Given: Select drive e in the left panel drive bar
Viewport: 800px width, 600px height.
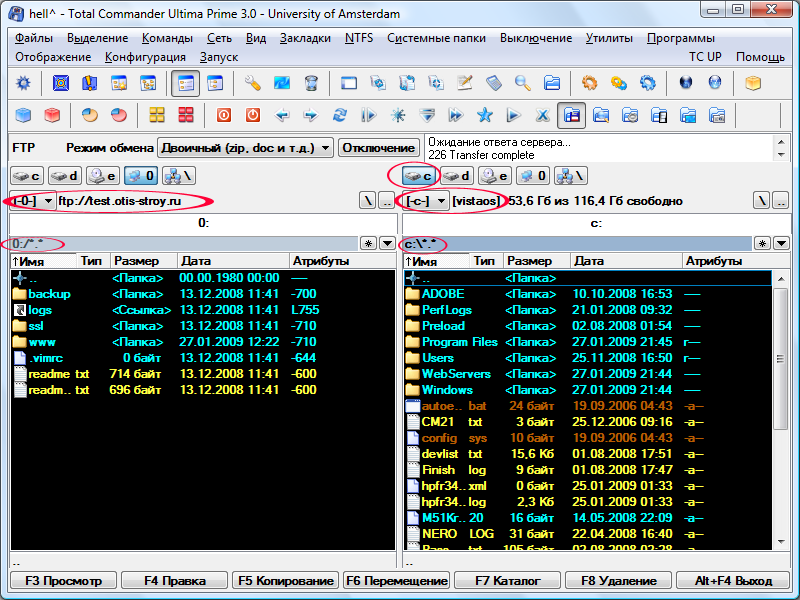Looking at the screenshot, I should (103, 176).
